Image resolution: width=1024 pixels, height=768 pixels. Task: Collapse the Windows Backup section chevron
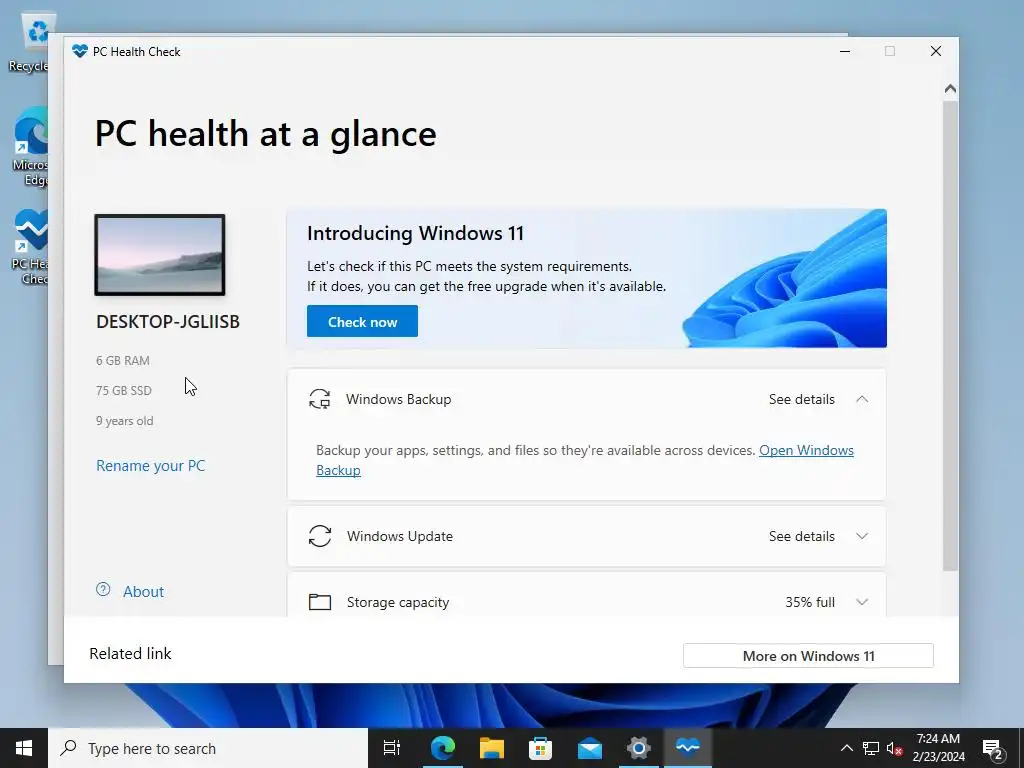click(x=862, y=399)
